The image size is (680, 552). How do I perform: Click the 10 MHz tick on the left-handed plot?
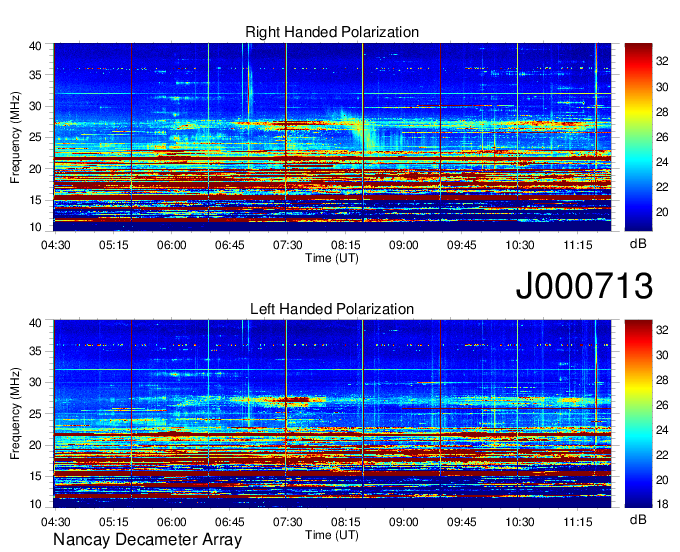click(x=35, y=504)
